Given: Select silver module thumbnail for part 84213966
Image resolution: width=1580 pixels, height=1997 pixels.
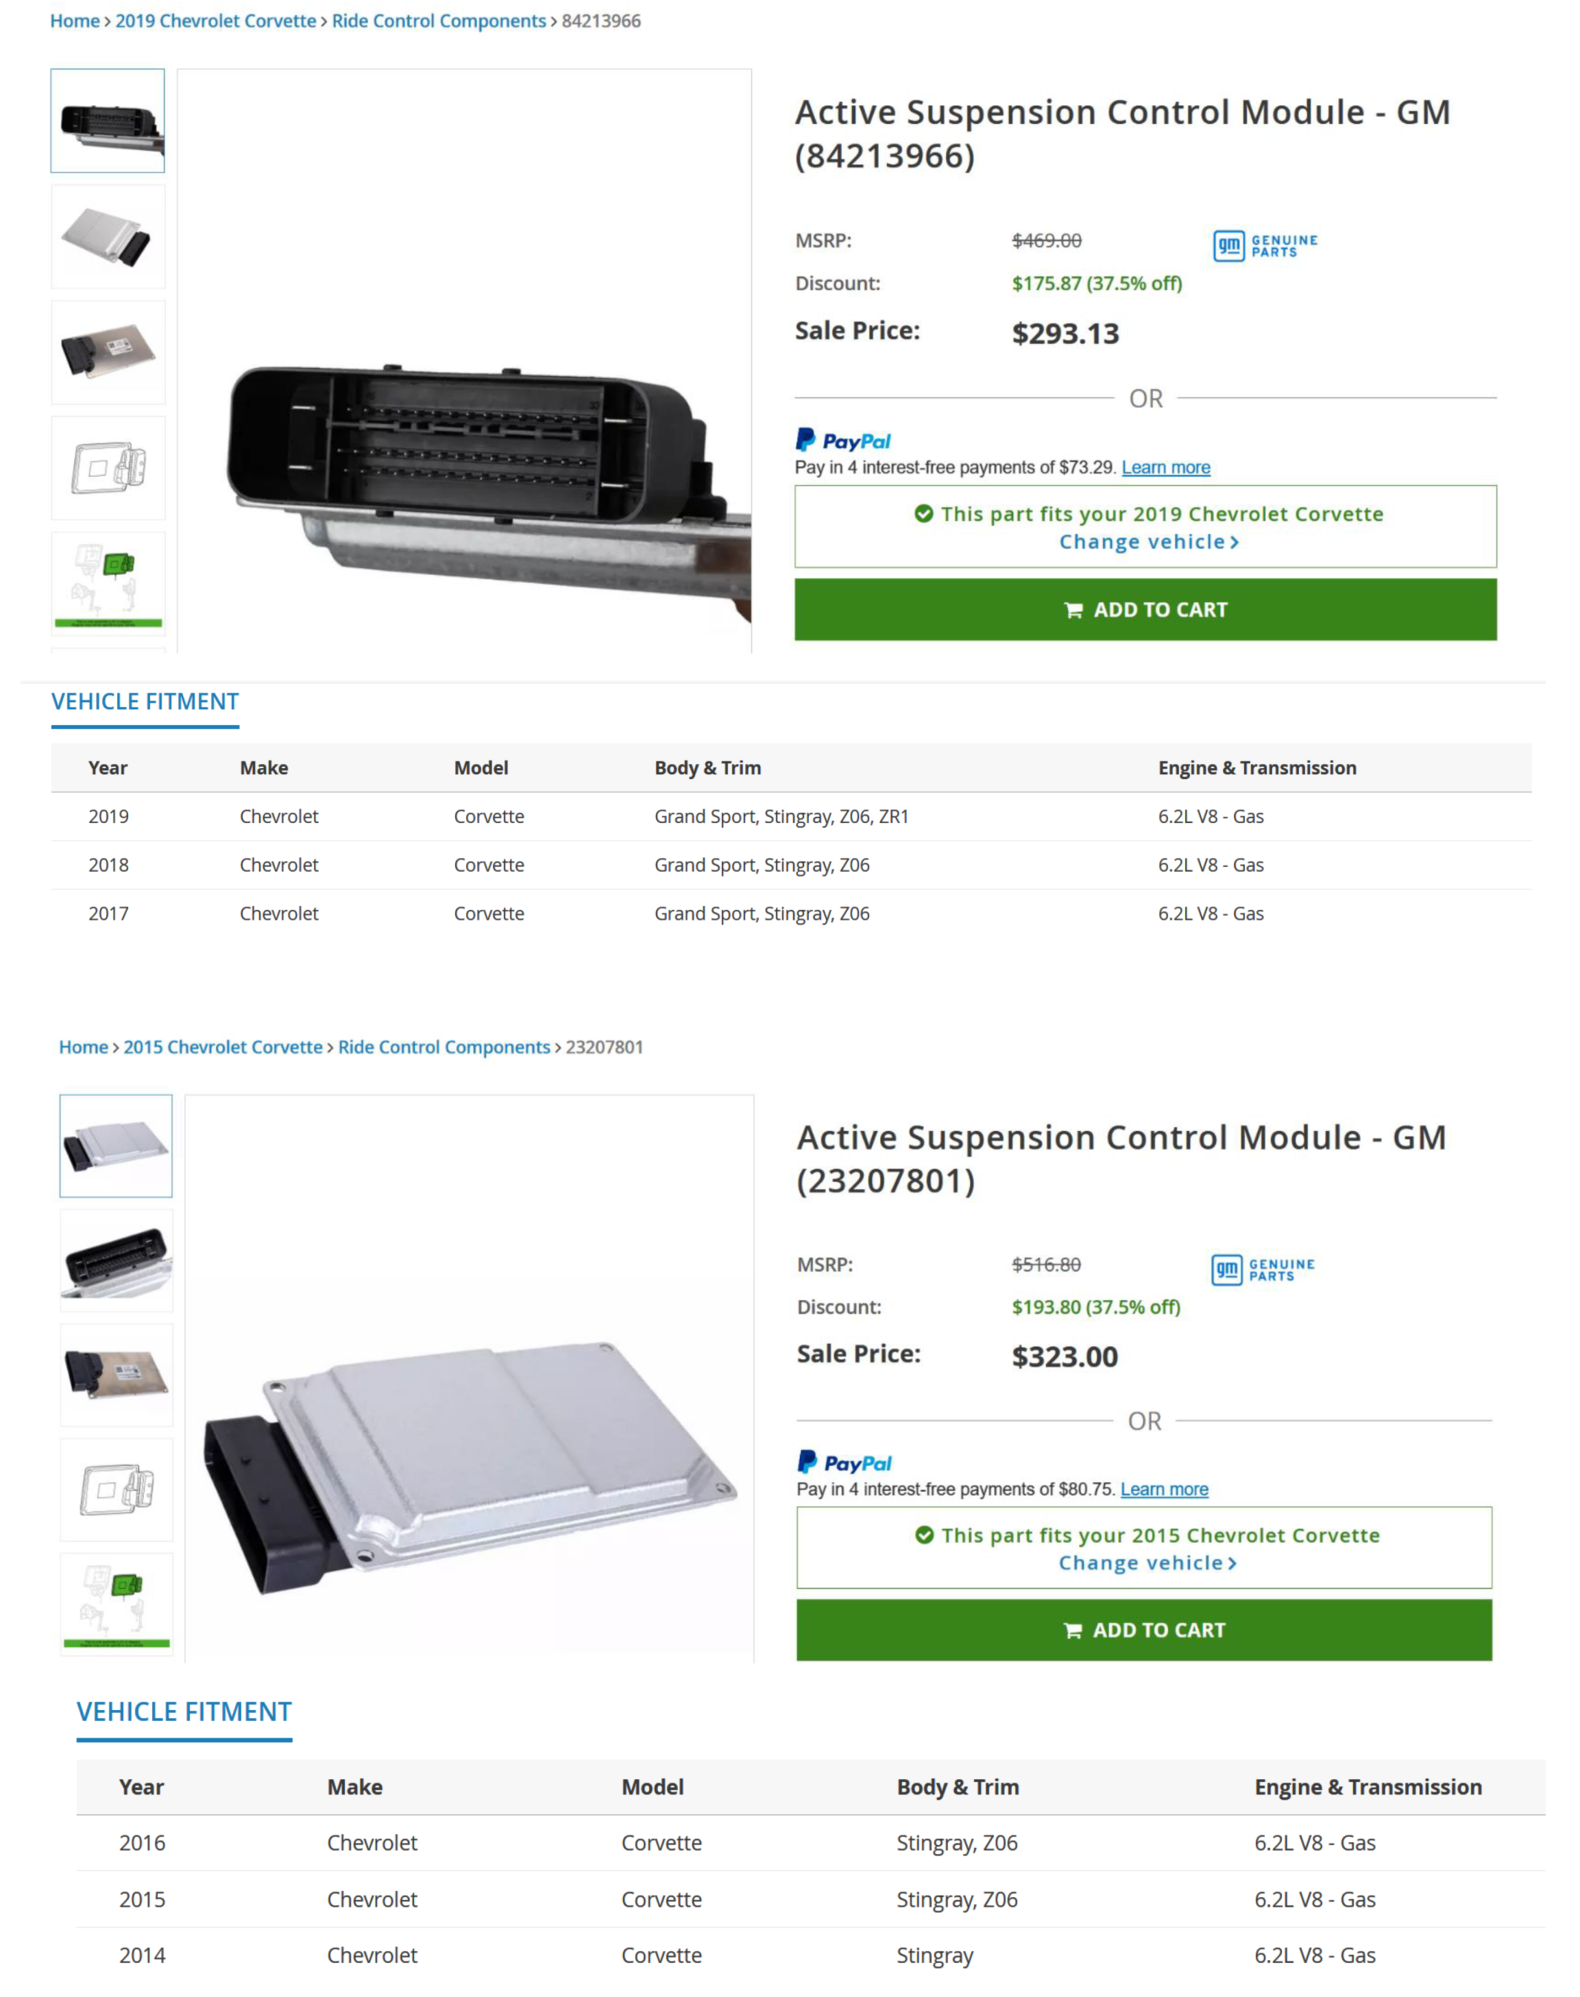Looking at the screenshot, I should click(x=108, y=237).
